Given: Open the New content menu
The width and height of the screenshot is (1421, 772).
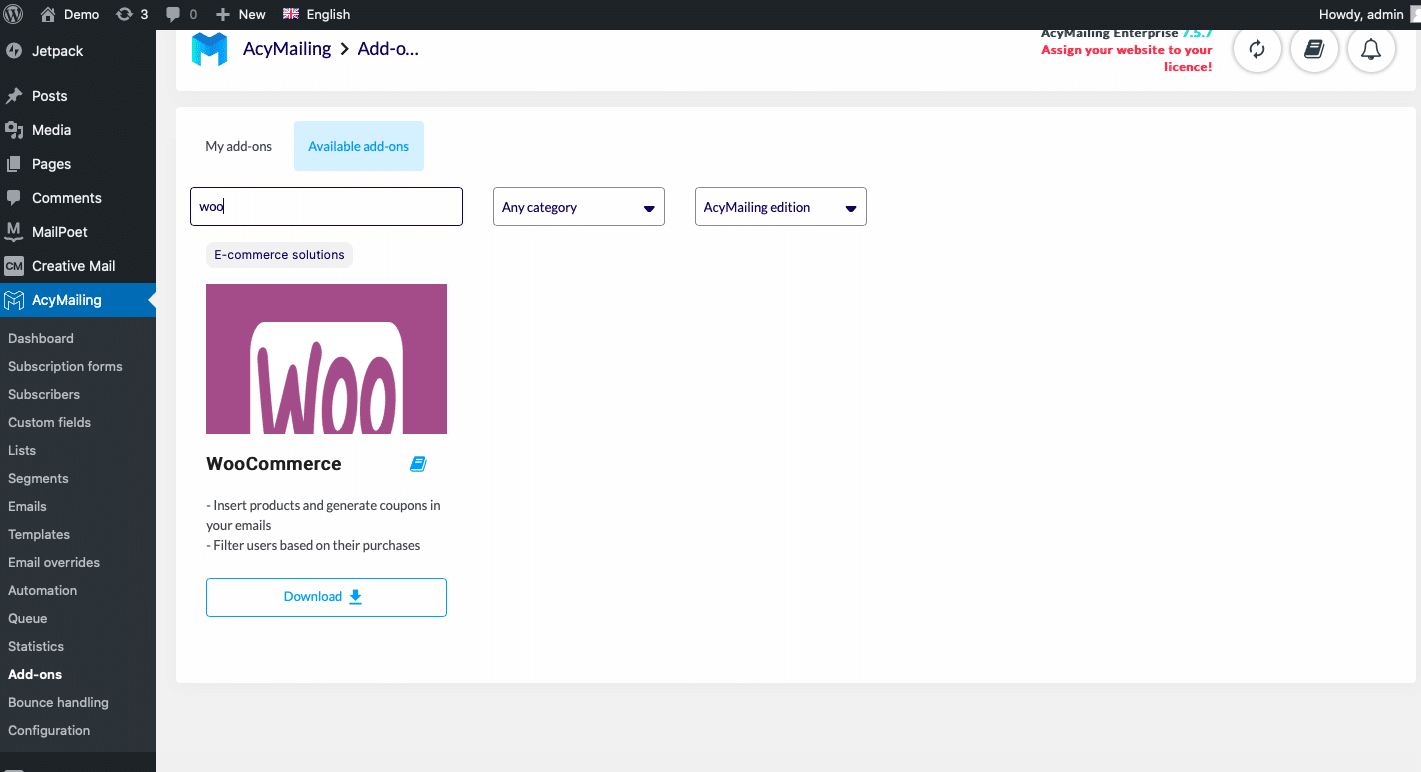Looking at the screenshot, I should coord(240,14).
